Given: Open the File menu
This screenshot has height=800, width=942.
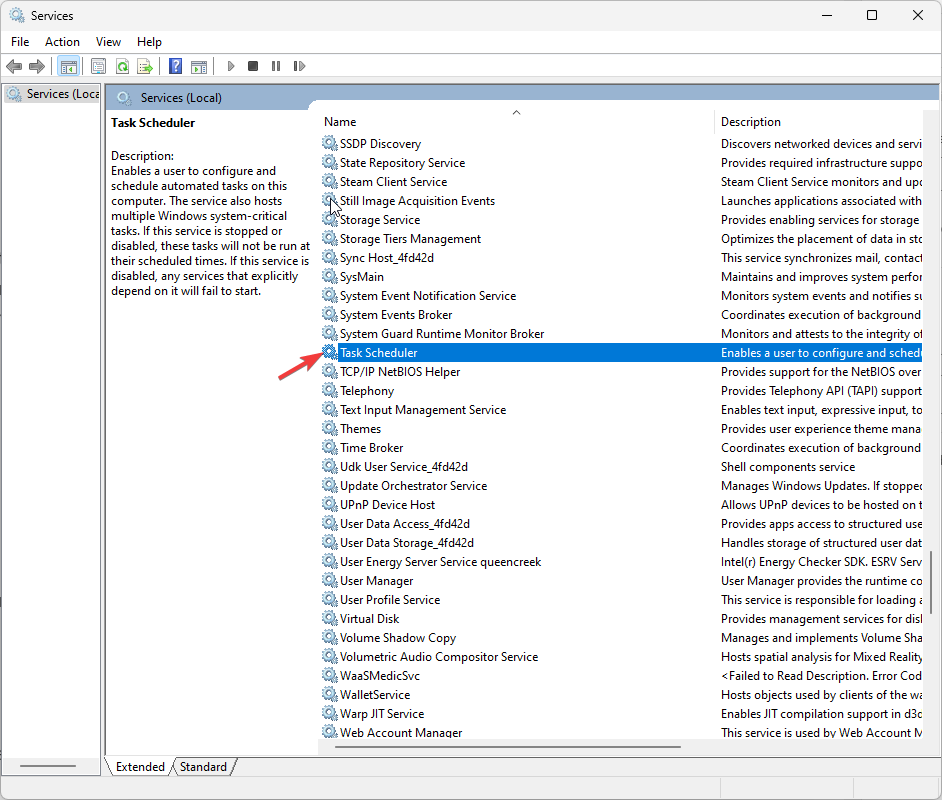Looking at the screenshot, I should 20,42.
